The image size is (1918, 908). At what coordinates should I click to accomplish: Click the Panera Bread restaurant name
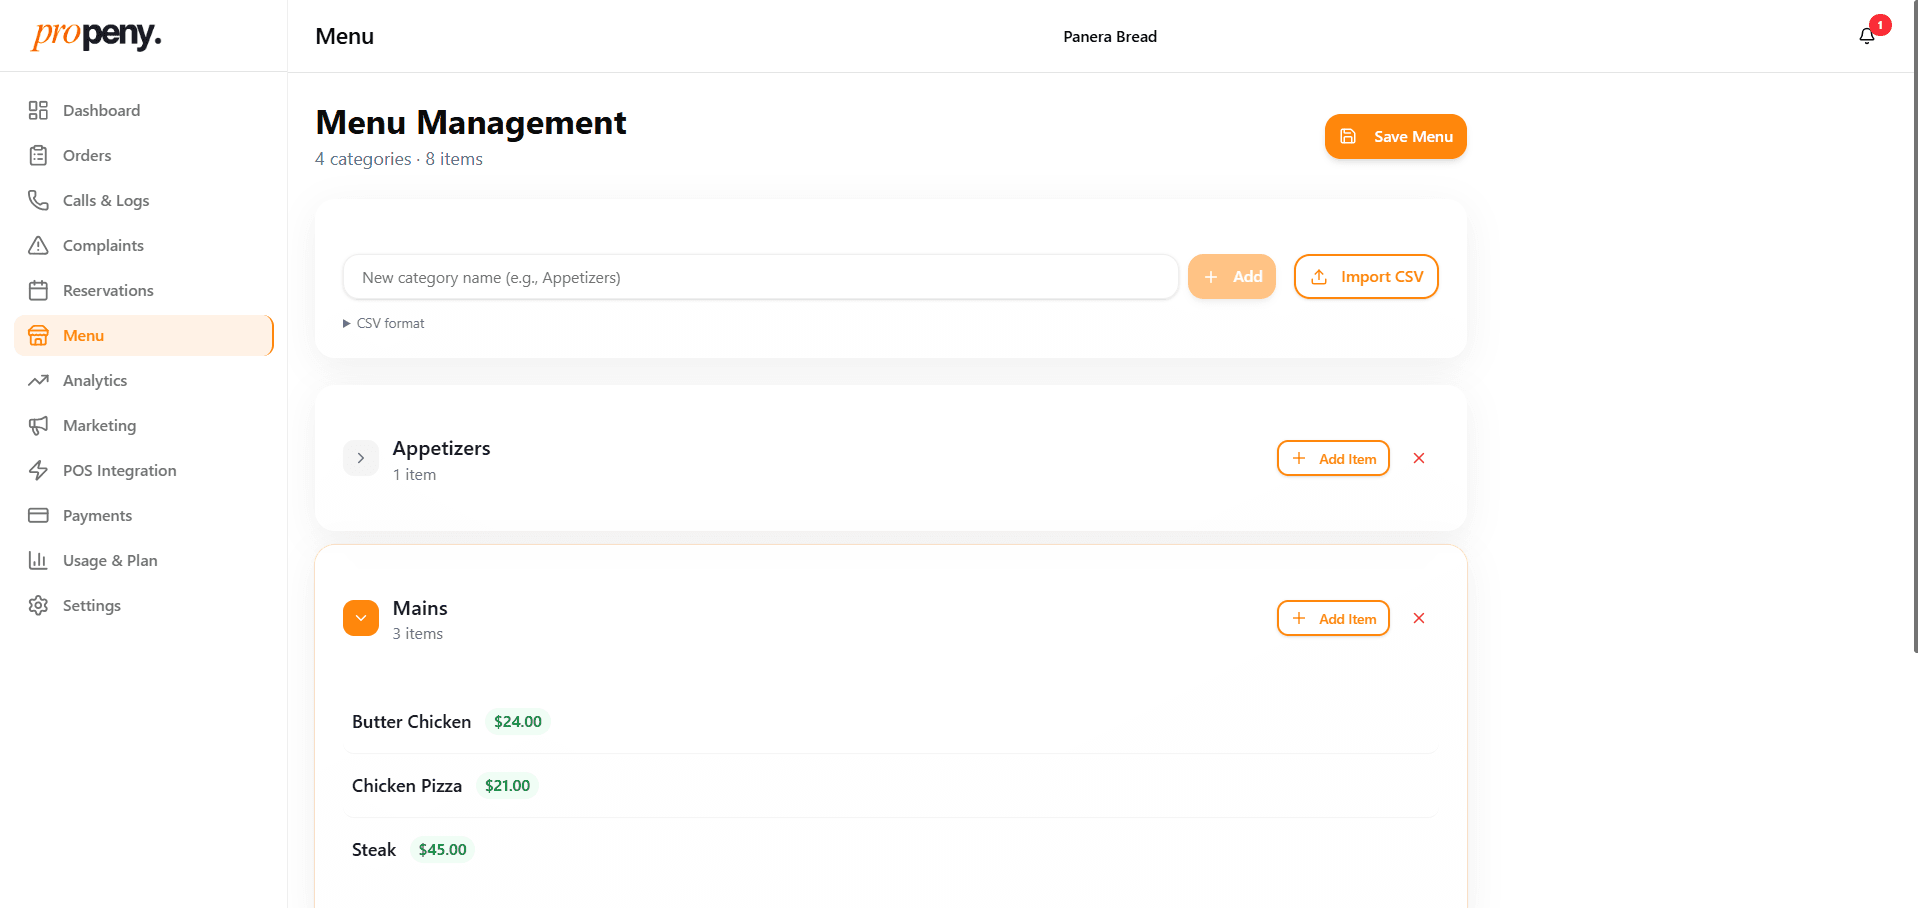1110,36
